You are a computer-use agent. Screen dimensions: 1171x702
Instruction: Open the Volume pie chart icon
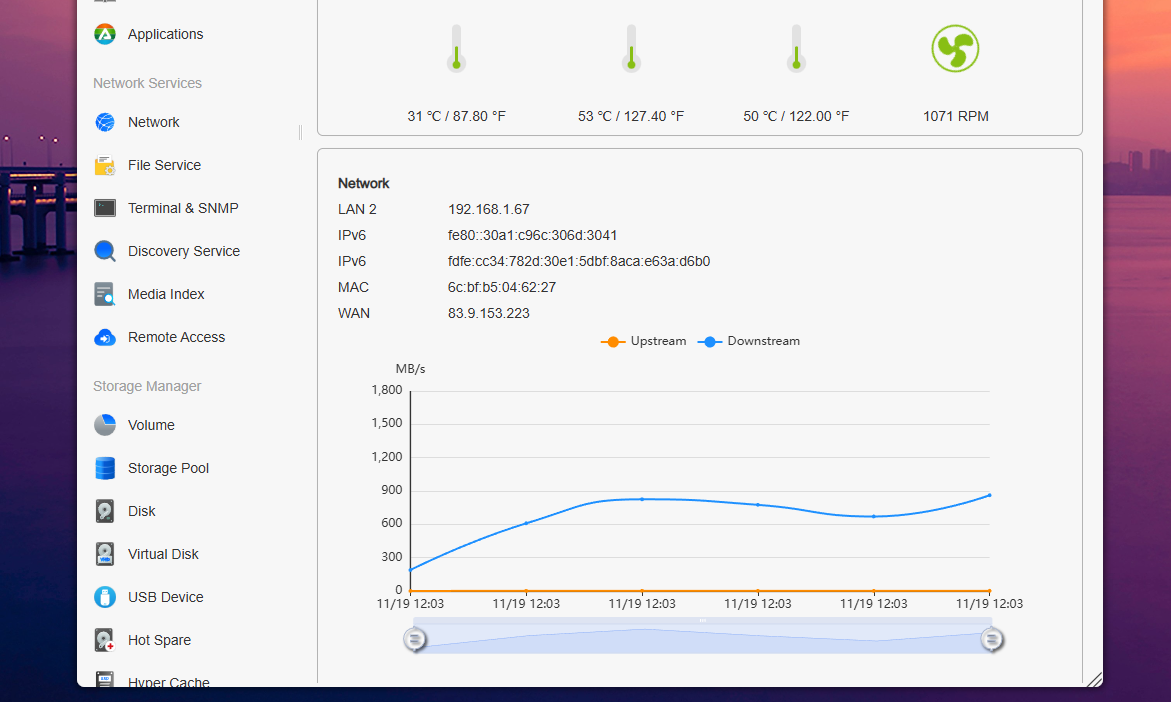point(105,425)
